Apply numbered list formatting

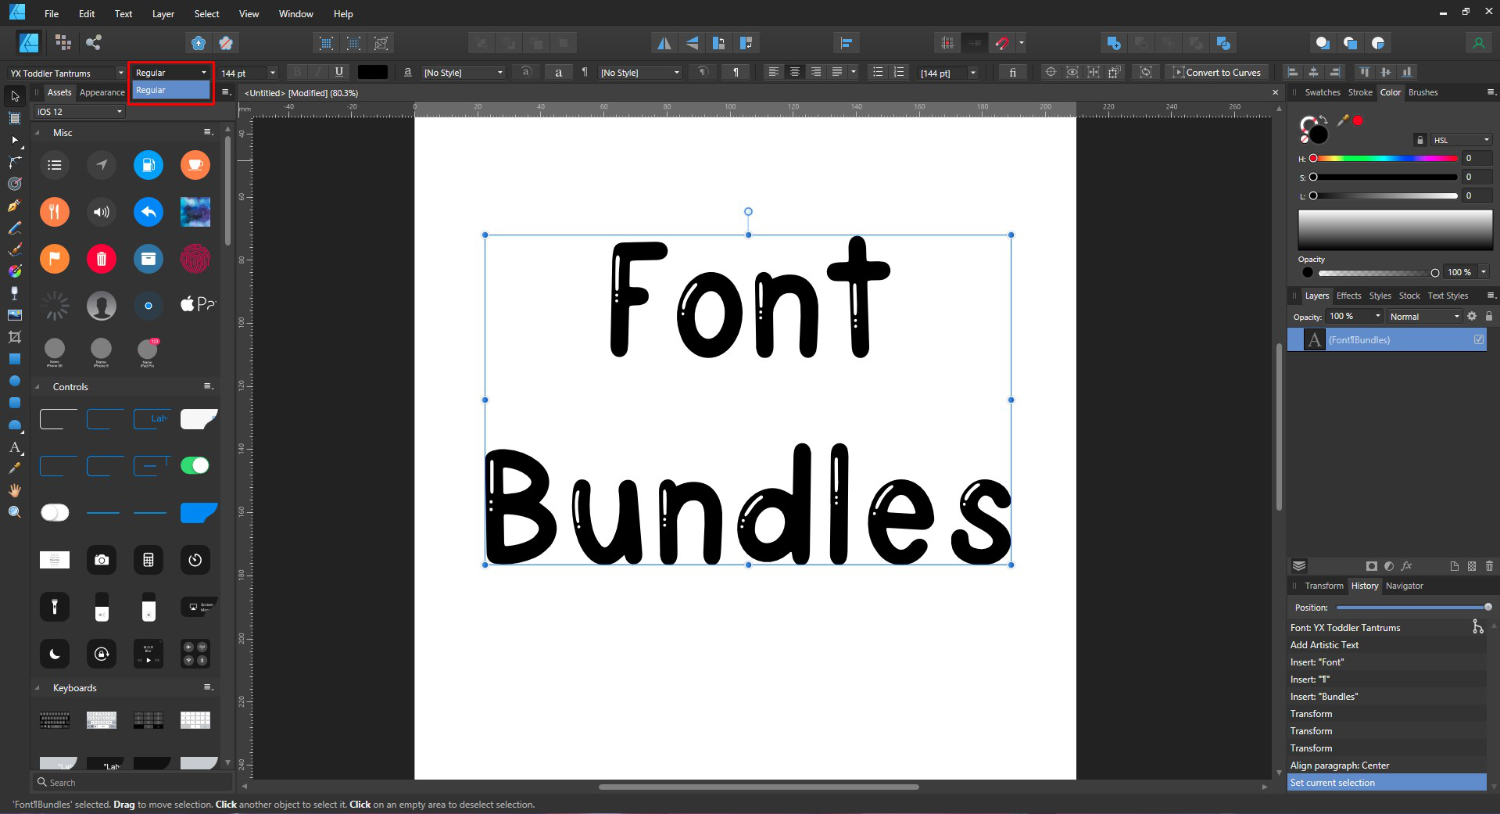899,72
